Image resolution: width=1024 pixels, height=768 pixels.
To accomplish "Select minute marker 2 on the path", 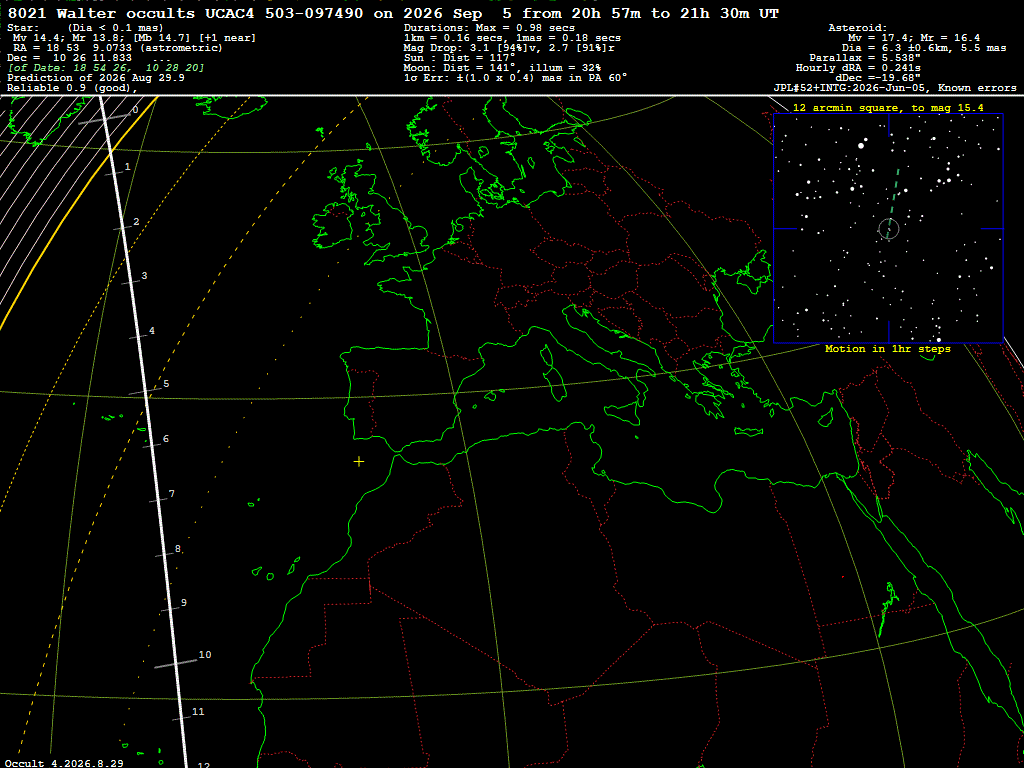I will pos(136,222).
